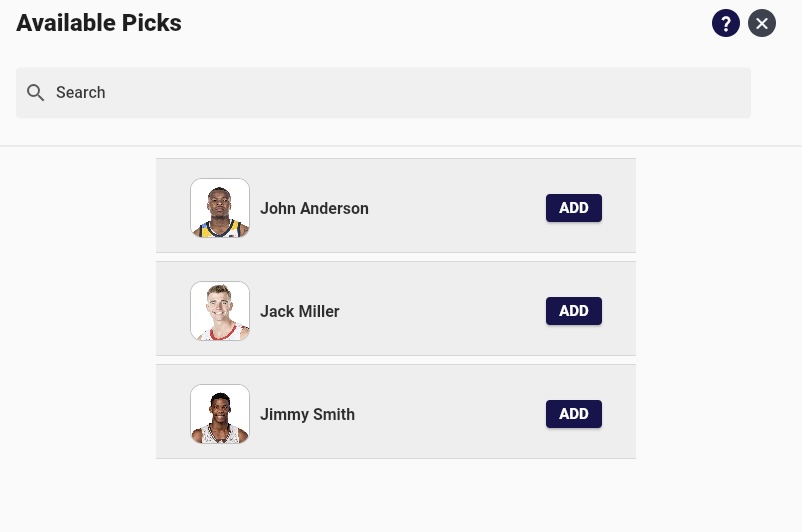The height and width of the screenshot is (532, 802).
Task: Open Jimmy Smith's player photo
Action: (x=220, y=414)
